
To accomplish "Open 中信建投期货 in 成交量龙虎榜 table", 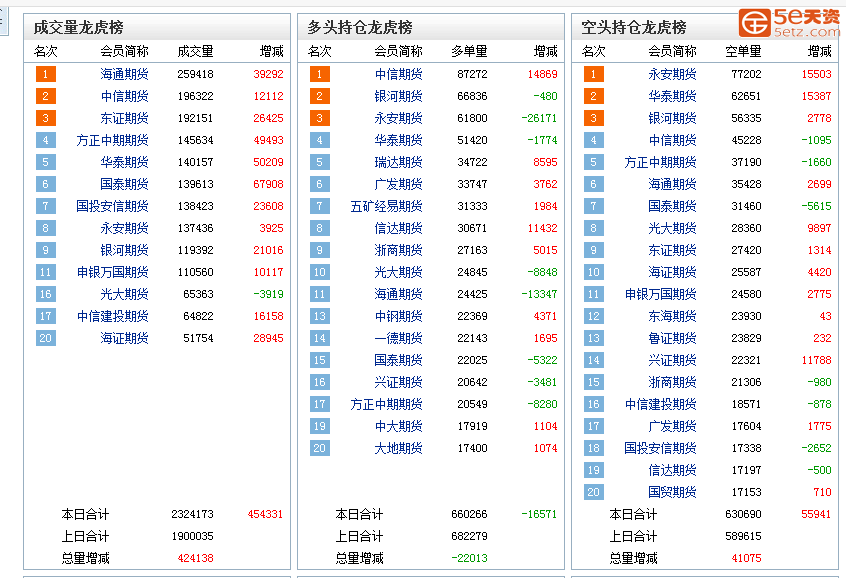I will pyautogui.click(x=112, y=316).
